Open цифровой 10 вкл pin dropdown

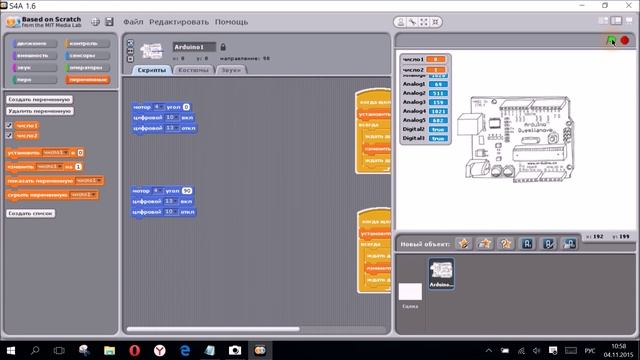click(171, 118)
